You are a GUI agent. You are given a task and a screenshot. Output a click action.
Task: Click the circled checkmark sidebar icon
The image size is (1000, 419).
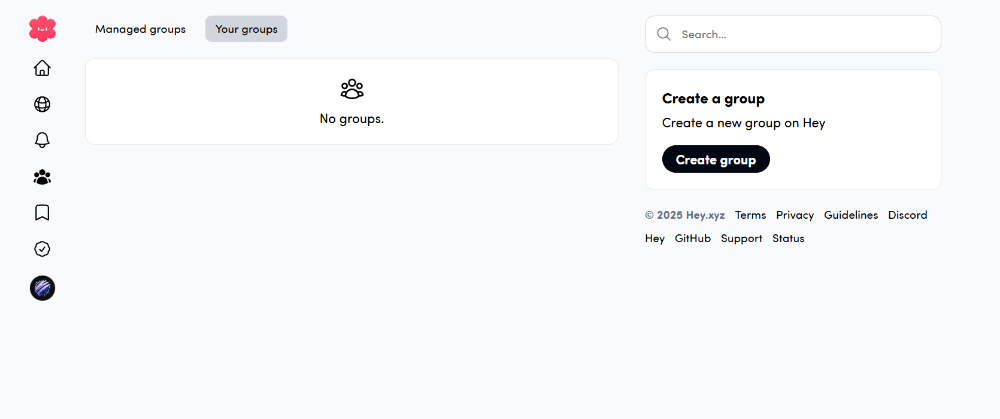pos(42,249)
